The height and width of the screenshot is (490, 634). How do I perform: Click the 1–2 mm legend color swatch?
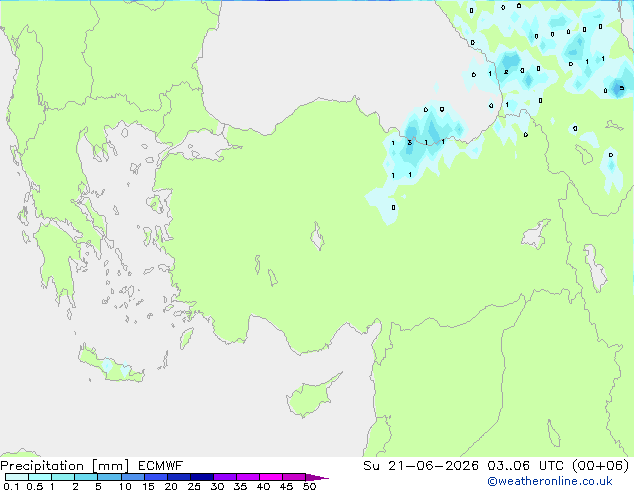coord(63,477)
